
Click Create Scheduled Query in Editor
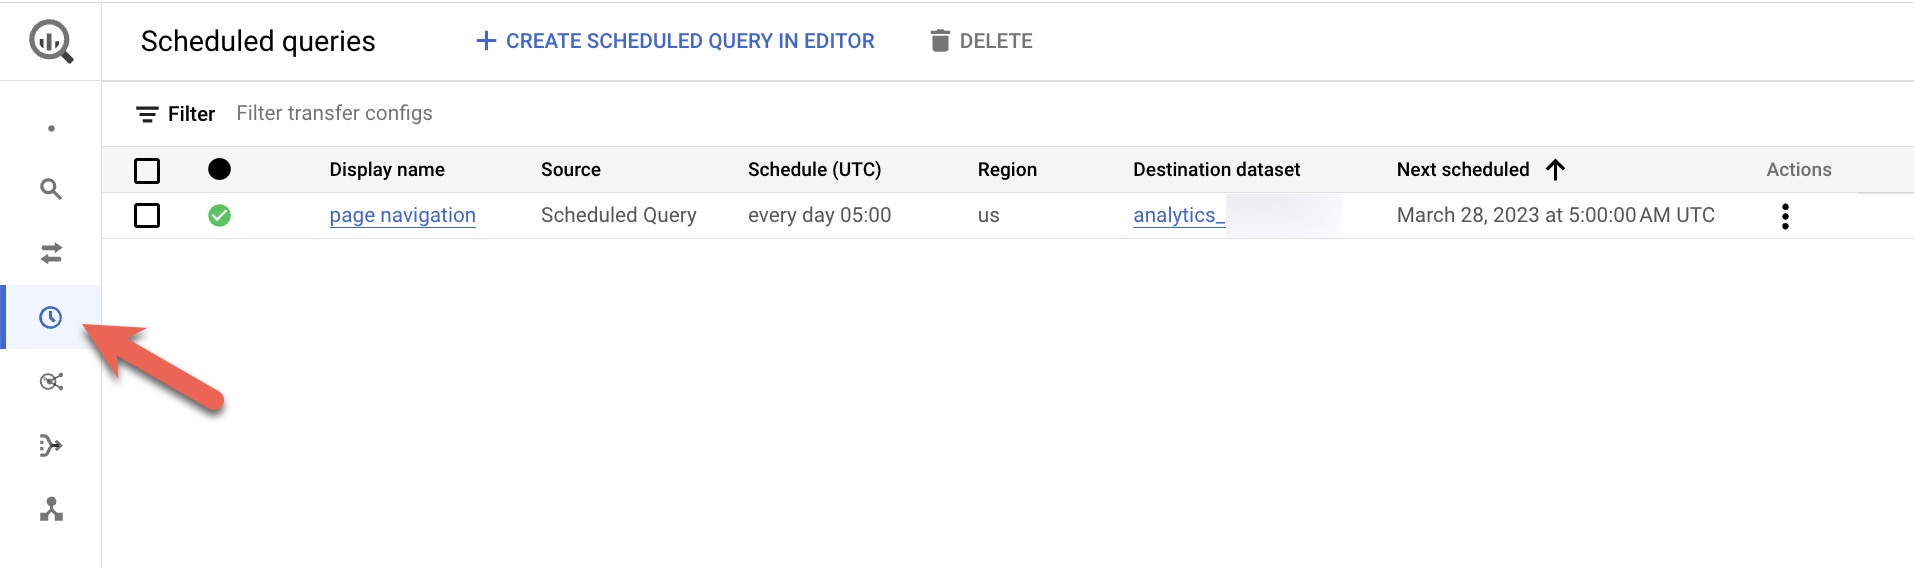click(675, 41)
